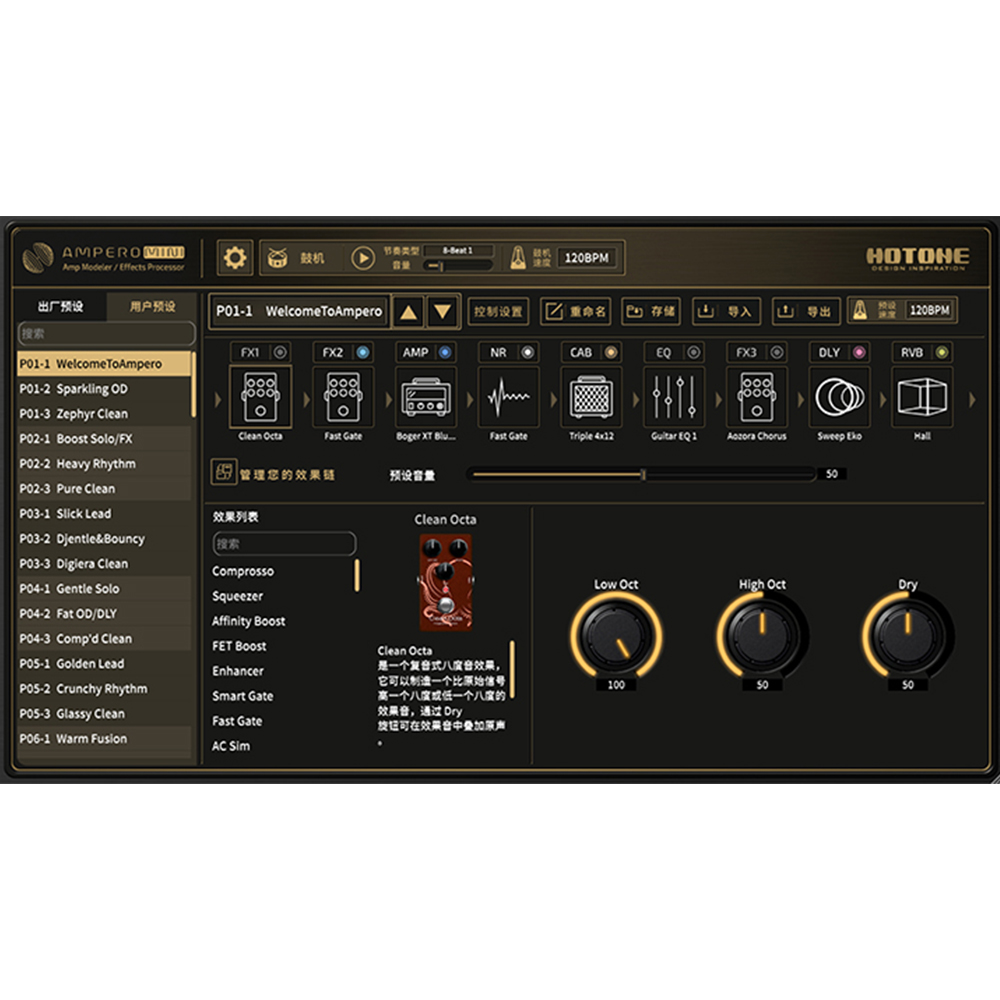Screen dimensions: 1000x1000
Task: Select the Guitar EQ 1 sliders icon
Action: pos(673,398)
